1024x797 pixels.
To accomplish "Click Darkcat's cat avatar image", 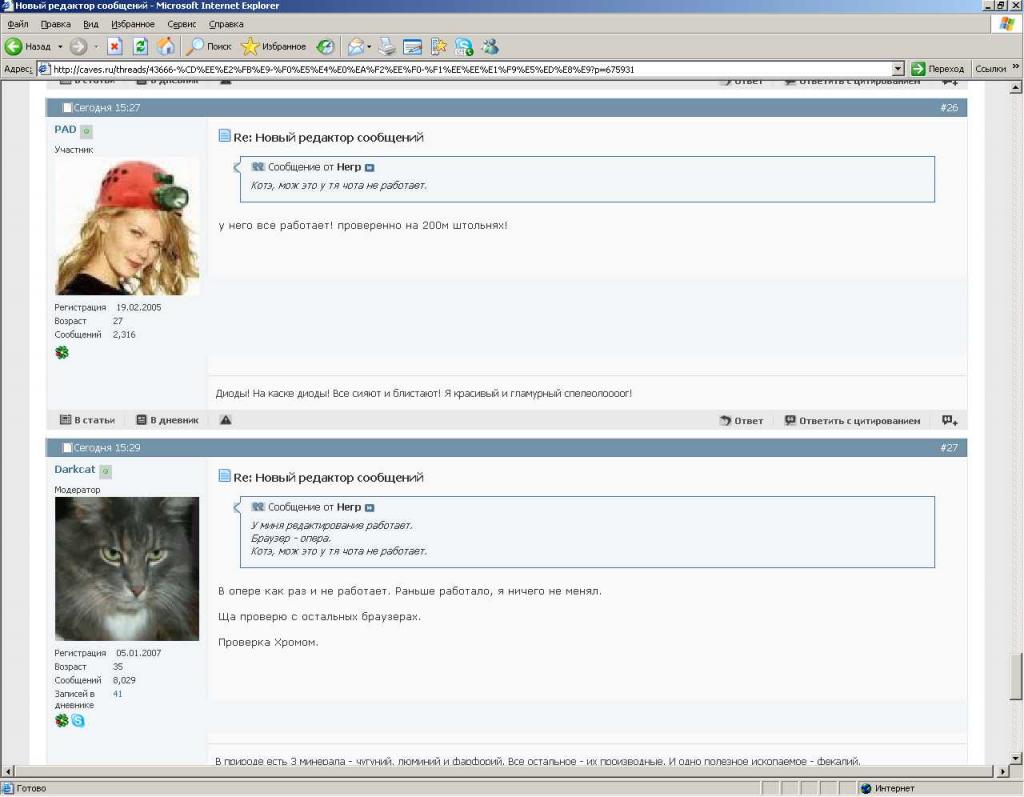I will [x=126, y=569].
